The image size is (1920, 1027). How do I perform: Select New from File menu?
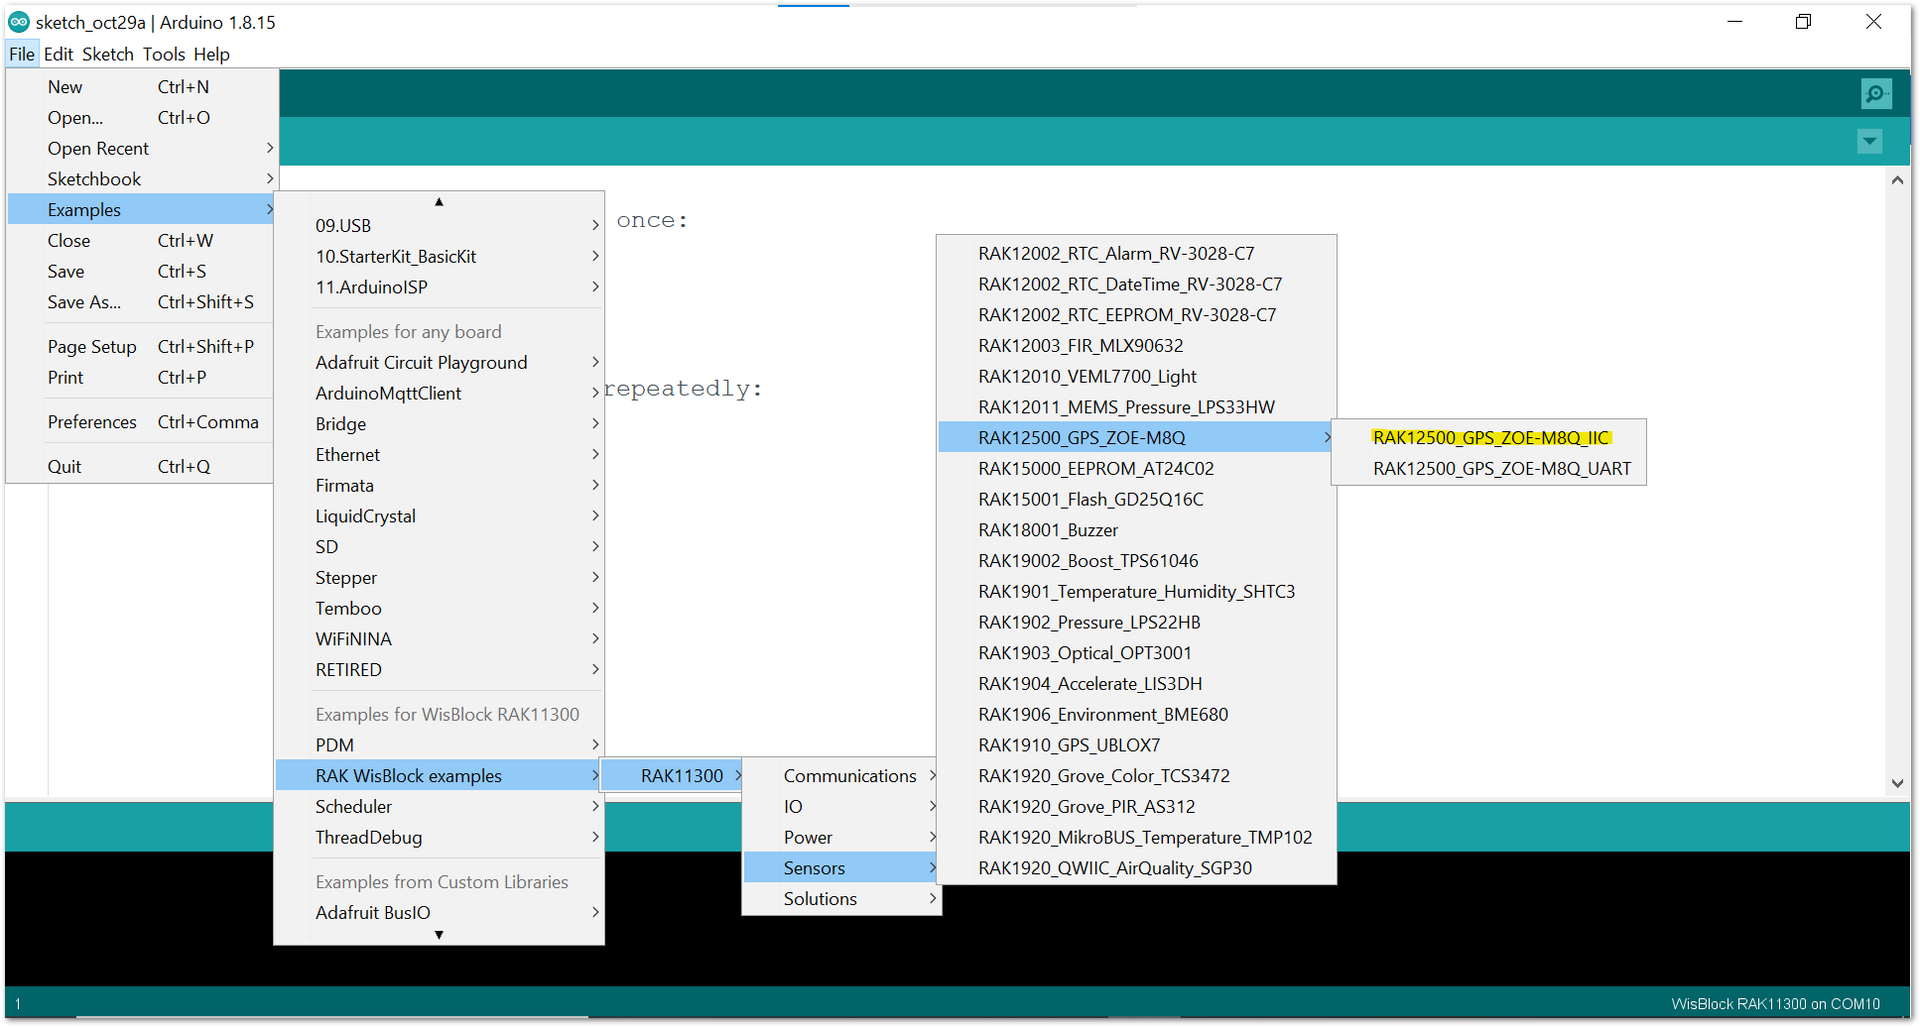[141, 87]
